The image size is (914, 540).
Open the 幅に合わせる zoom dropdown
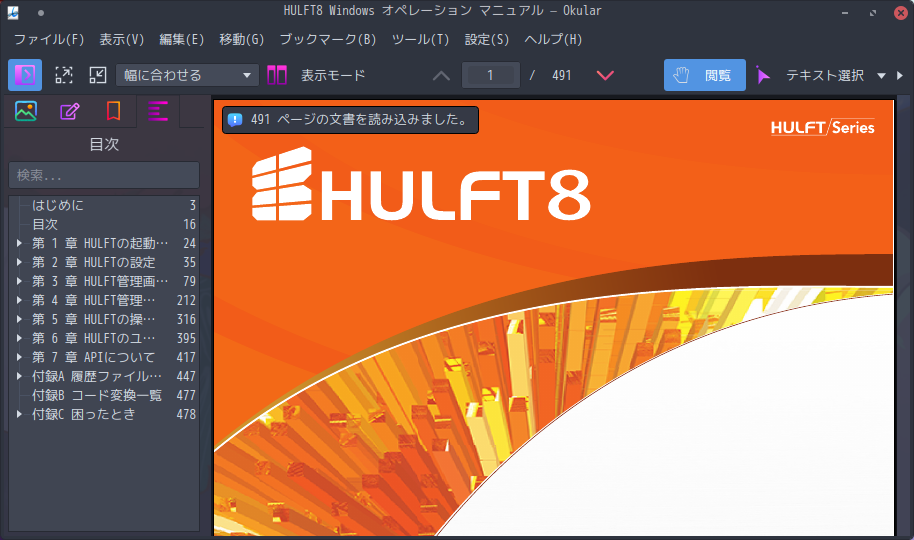(187, 75)
